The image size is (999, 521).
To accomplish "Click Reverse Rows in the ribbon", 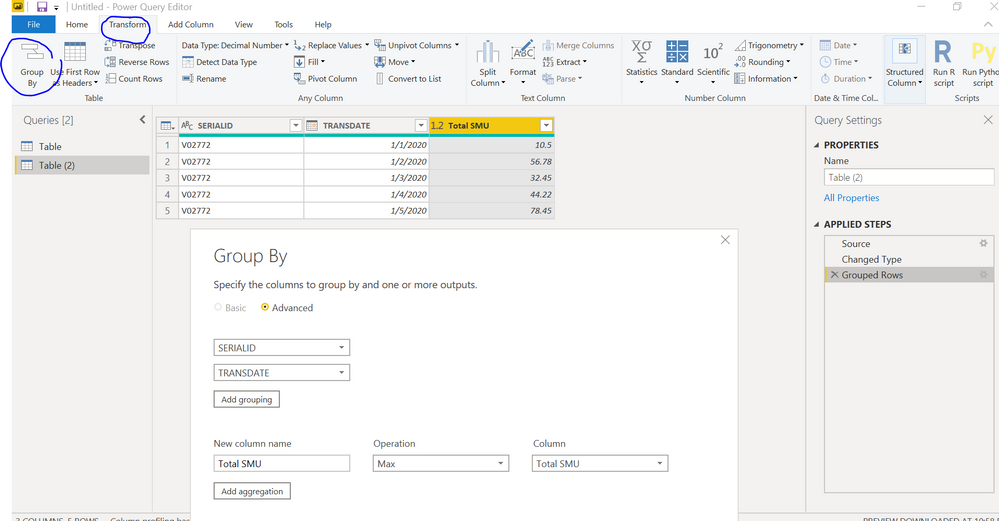I will click(137, 62).
